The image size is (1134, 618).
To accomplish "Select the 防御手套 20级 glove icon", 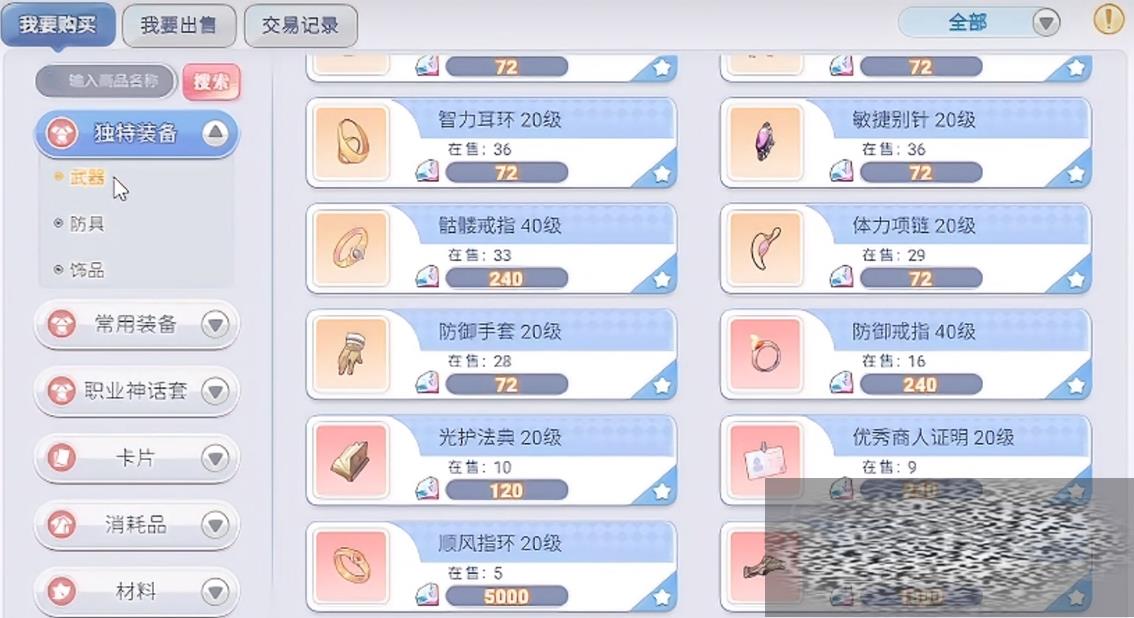I will point(351,354).
